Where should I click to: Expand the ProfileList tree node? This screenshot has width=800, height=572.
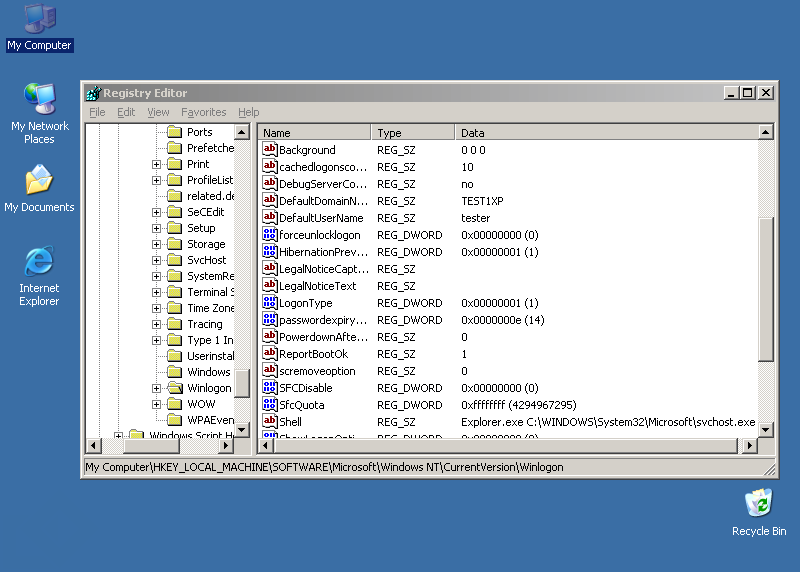click(157, 180)
